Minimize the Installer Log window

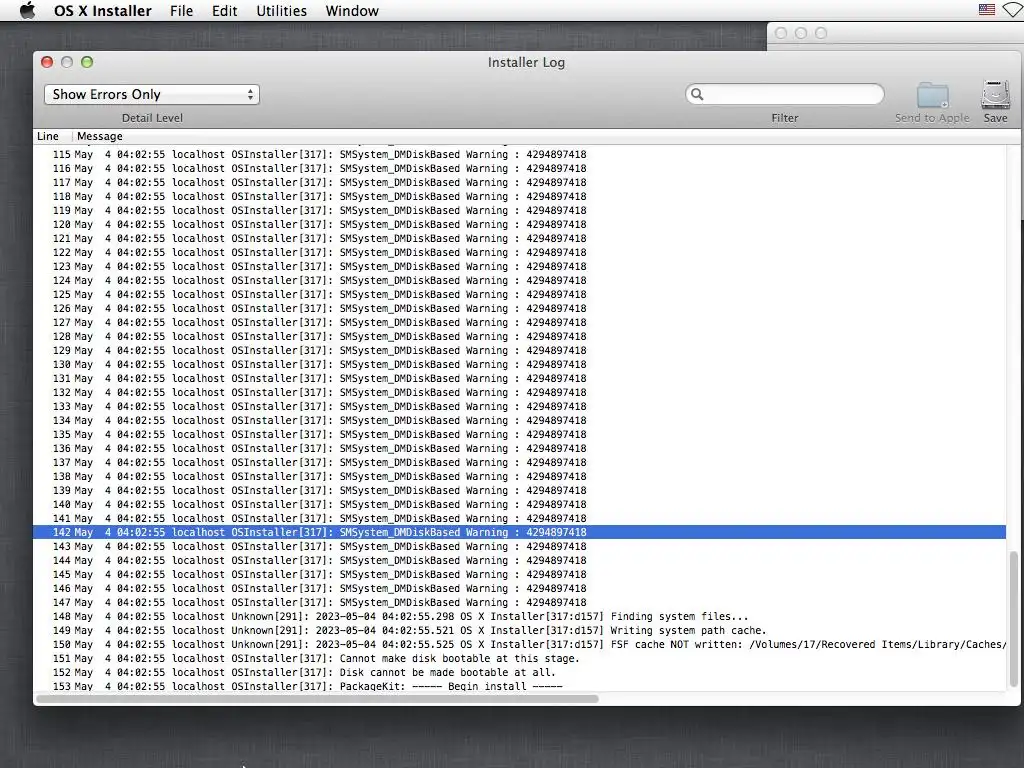pyautogui.click(x=67, y=62)
